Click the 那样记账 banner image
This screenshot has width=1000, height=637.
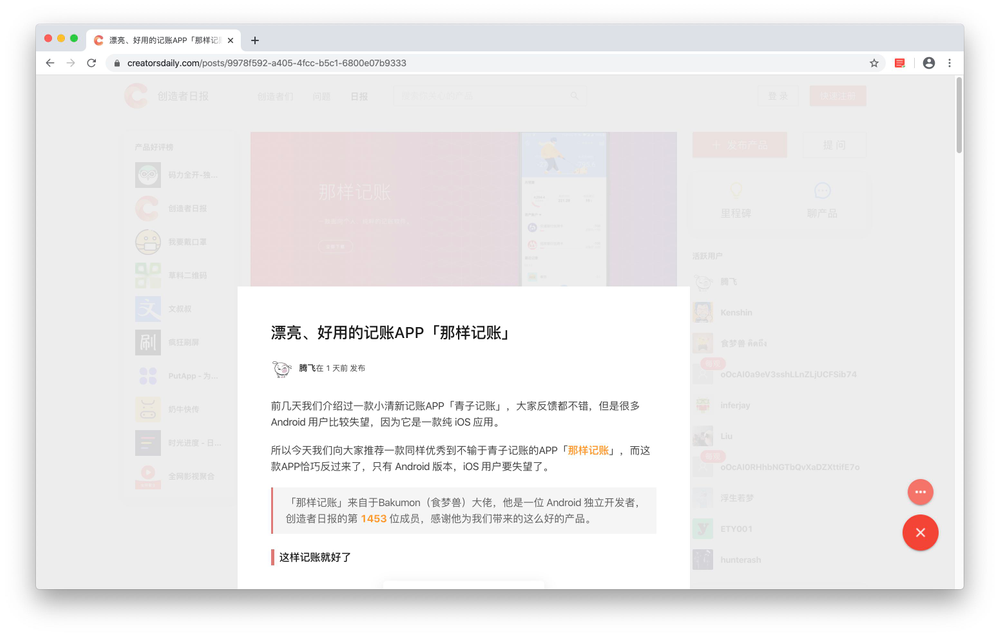(x=464, y=209)
